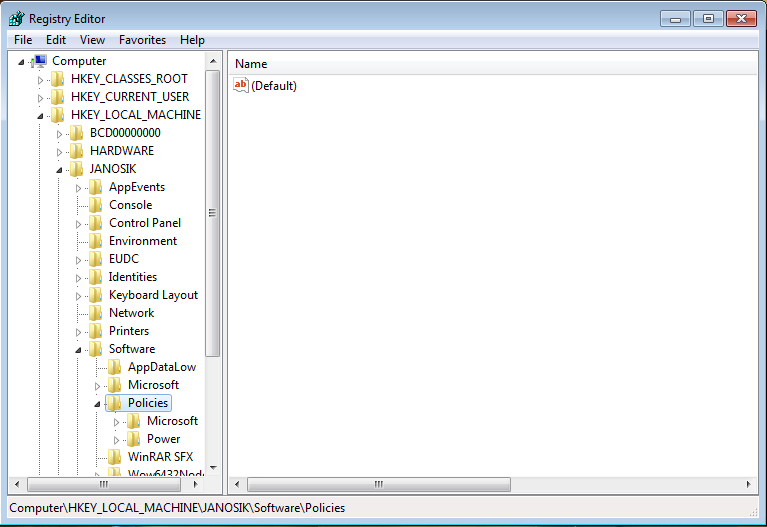Click the values pane scroll left arrow

pyautogui.click(x=237, y=484)
